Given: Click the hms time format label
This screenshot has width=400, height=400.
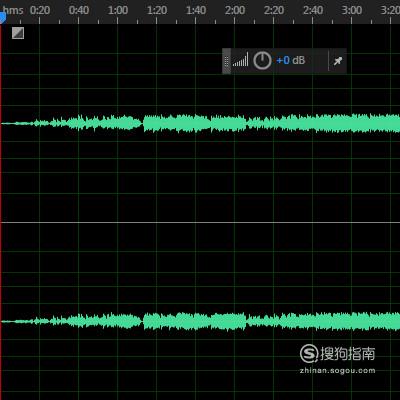Looking at the screenshot, I should pyautogui.click(x=13, y=10).
